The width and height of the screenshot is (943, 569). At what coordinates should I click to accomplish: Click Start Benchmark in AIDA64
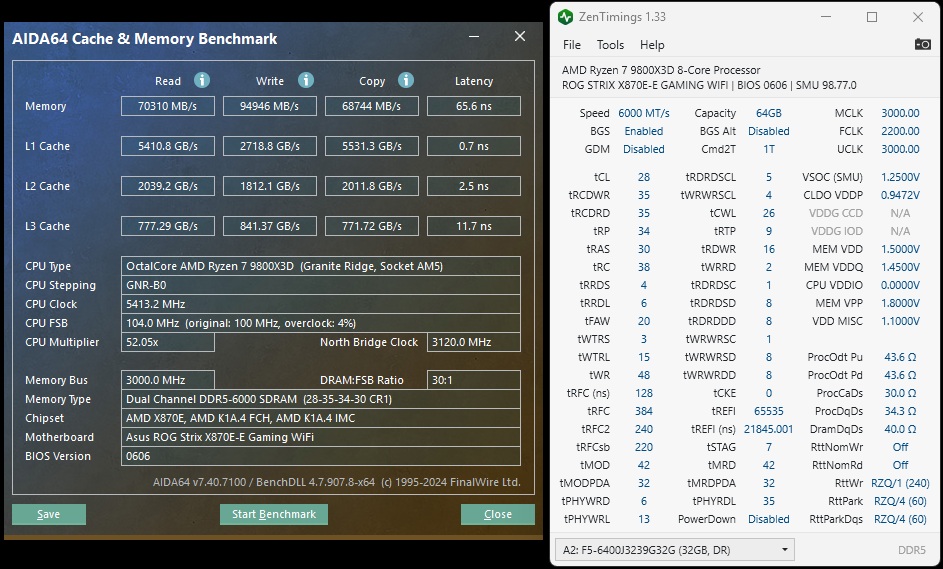pyautogui.click(x=274, y=514)
